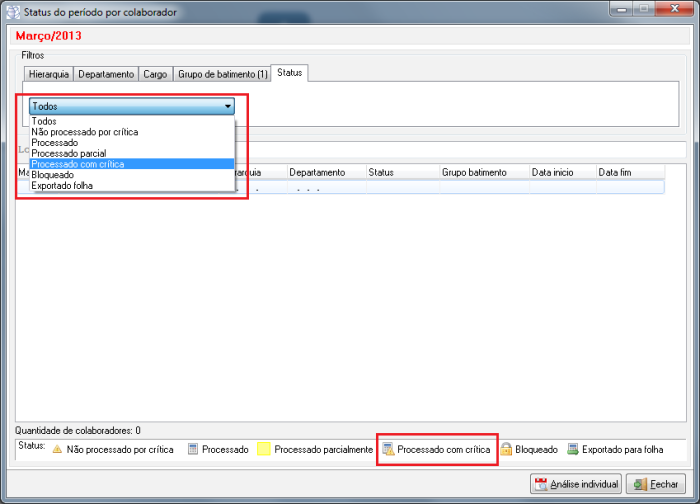This screenshot has width=700, height=504.
Task: Select 'Processado com crítica' in dropdown list
Action: pyautogui.click(x=78, y=164)
